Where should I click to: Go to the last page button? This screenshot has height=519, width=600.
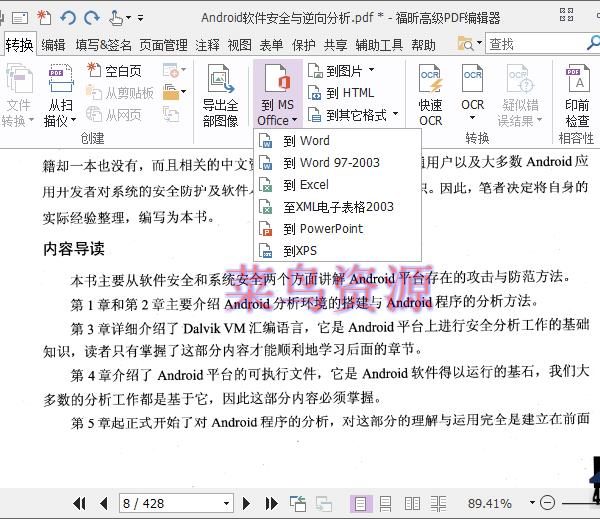click(271, 503)
